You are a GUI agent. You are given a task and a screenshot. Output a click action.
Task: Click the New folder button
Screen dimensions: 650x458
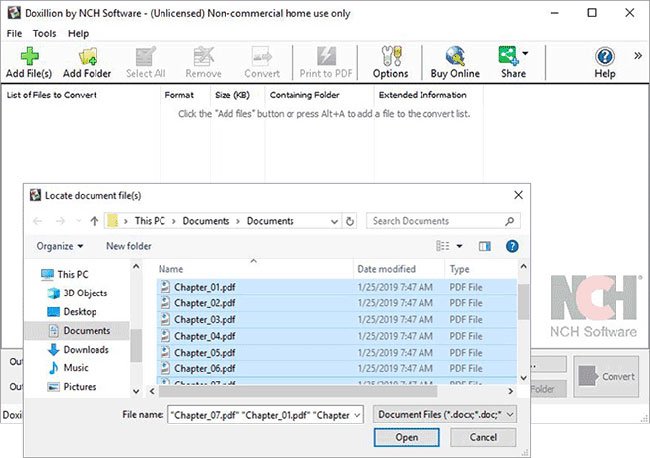click(x=129, y=246)
